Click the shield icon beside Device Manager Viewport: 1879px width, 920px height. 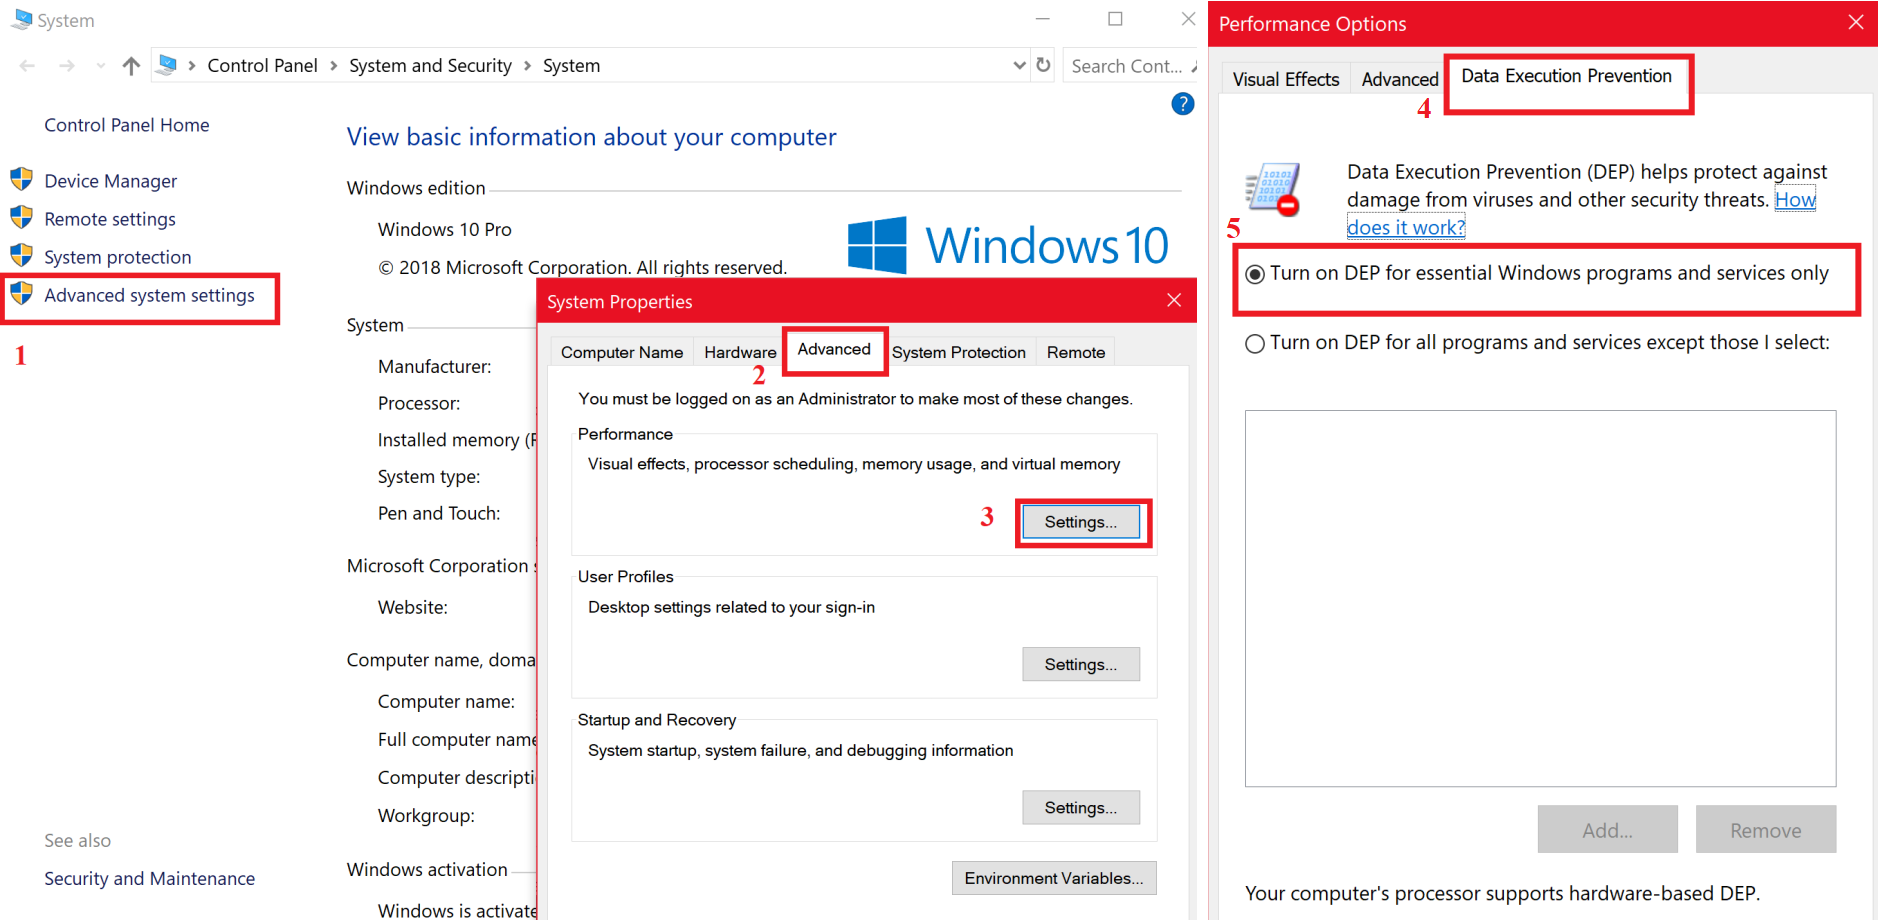[x=21, y=180]
